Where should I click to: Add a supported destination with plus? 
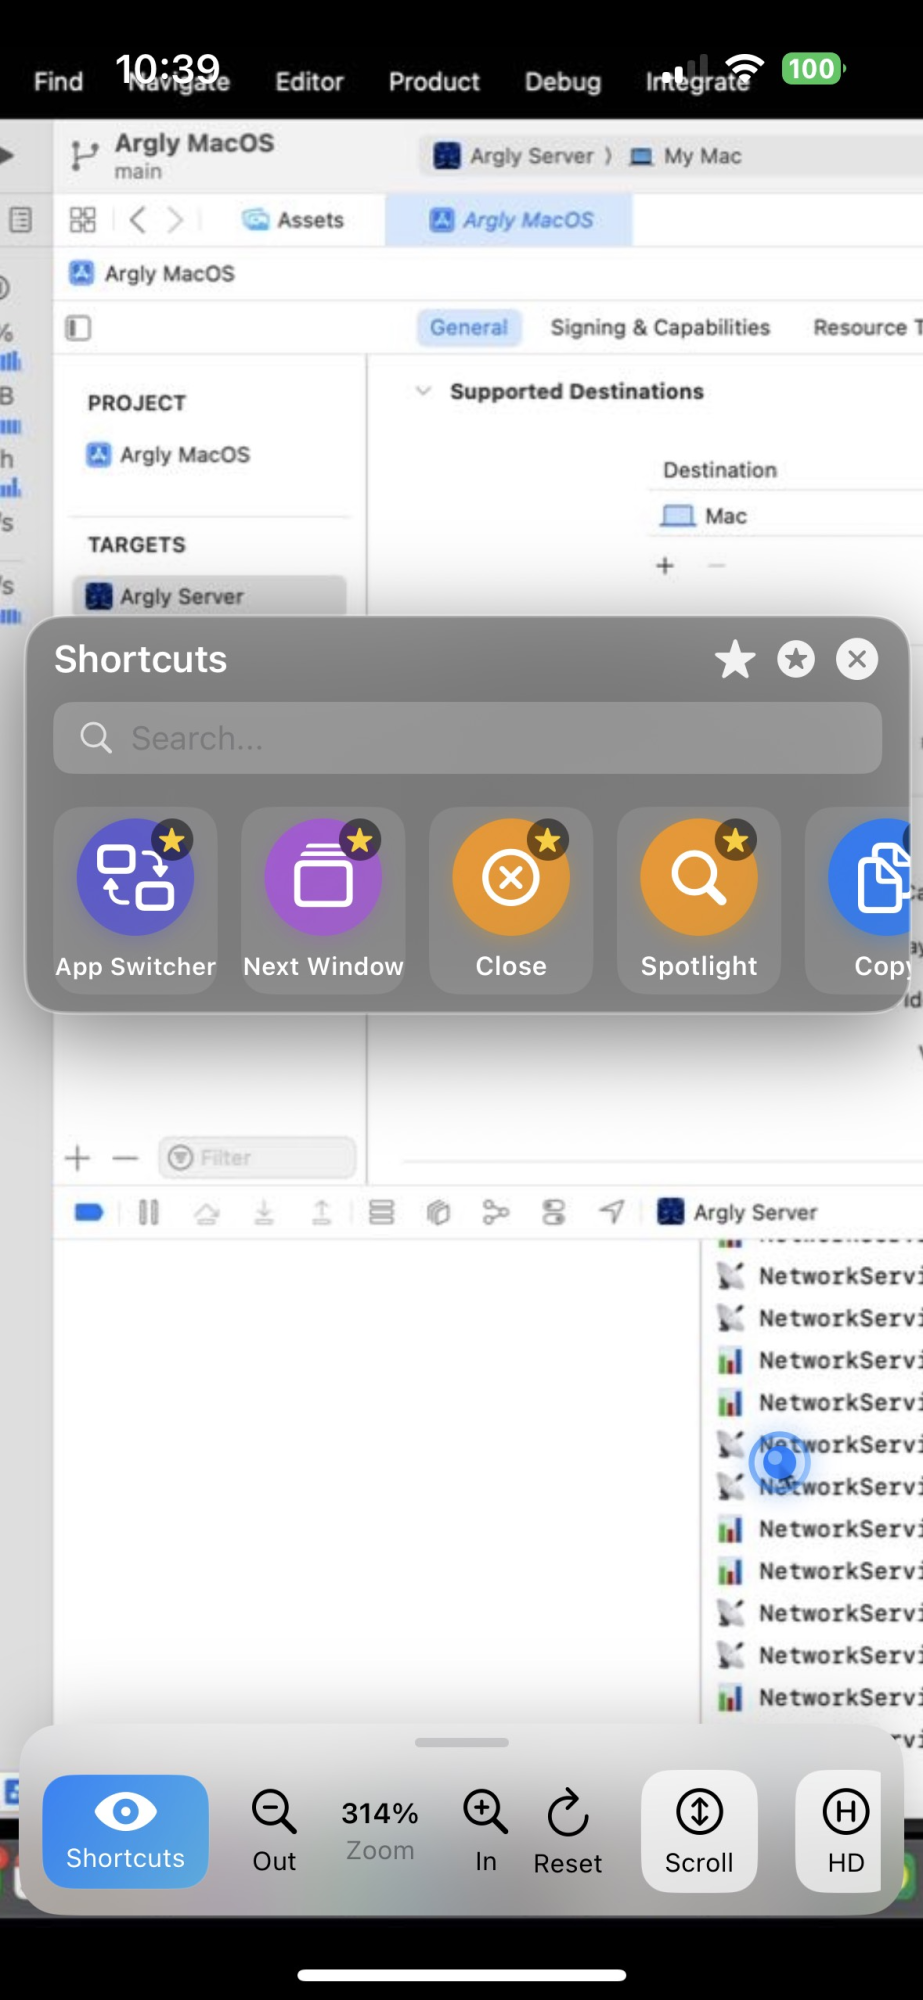tap(665, 566)
